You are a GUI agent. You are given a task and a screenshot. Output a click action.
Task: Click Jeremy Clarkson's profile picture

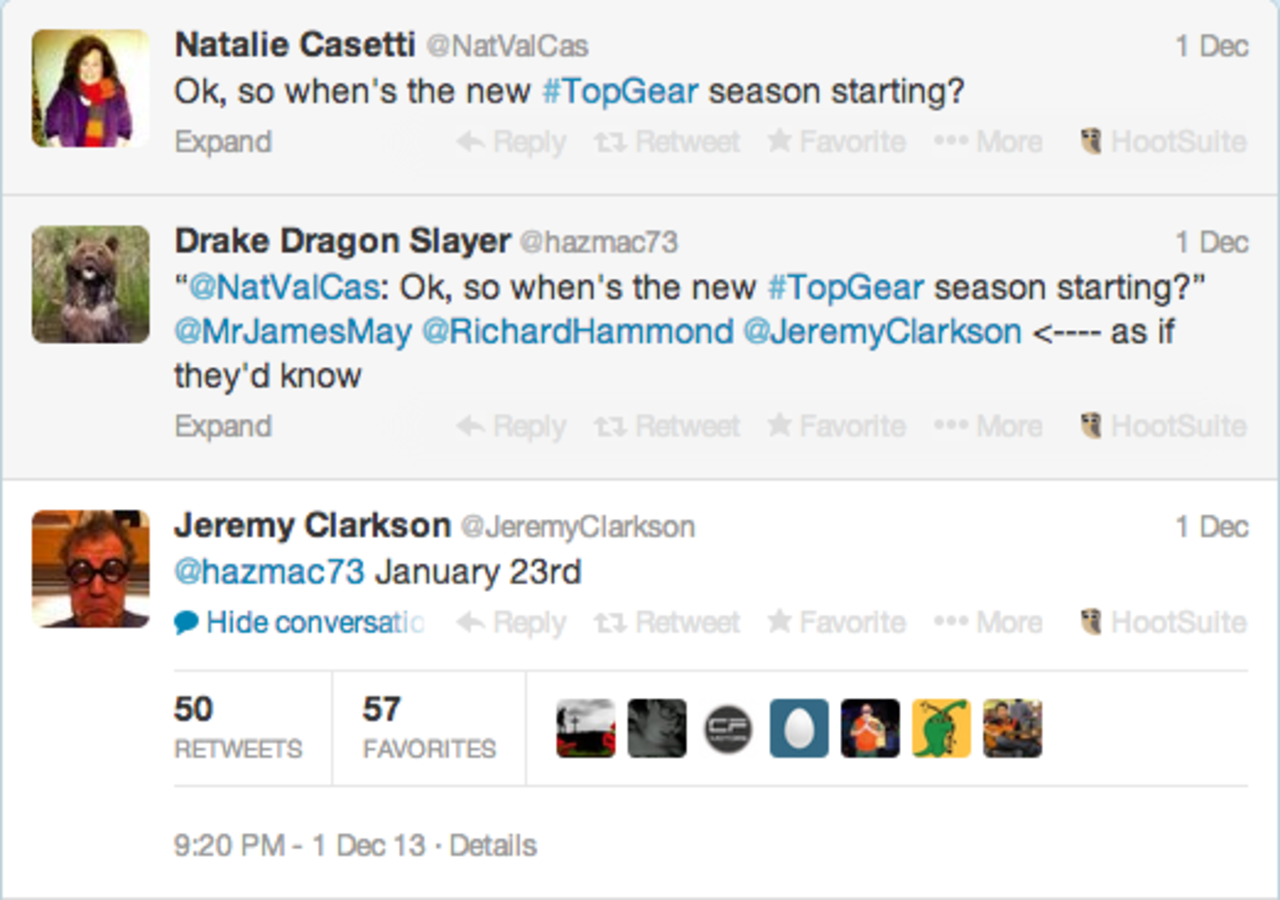[91, 569]
